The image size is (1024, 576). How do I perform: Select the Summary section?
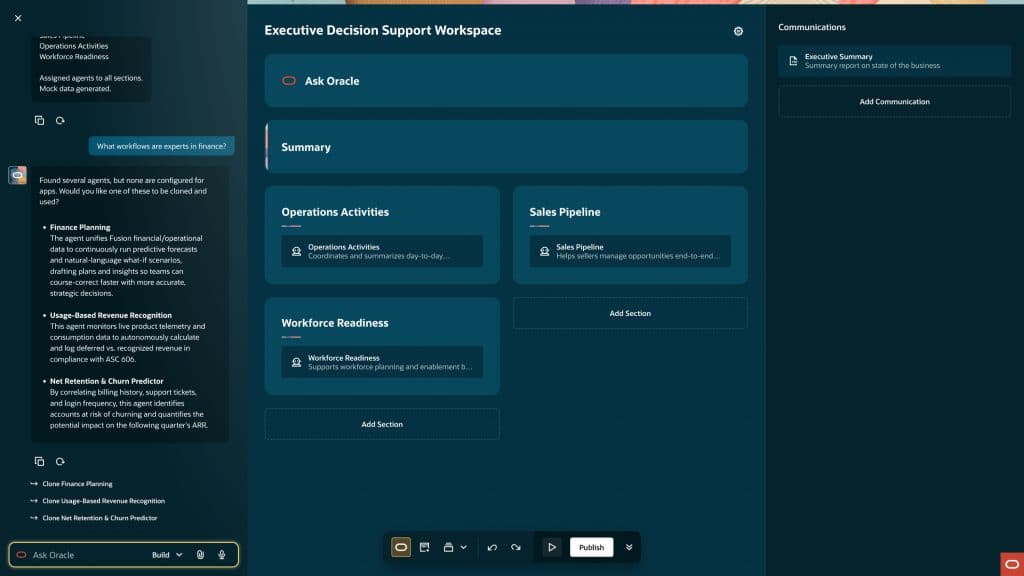(506, 147)
